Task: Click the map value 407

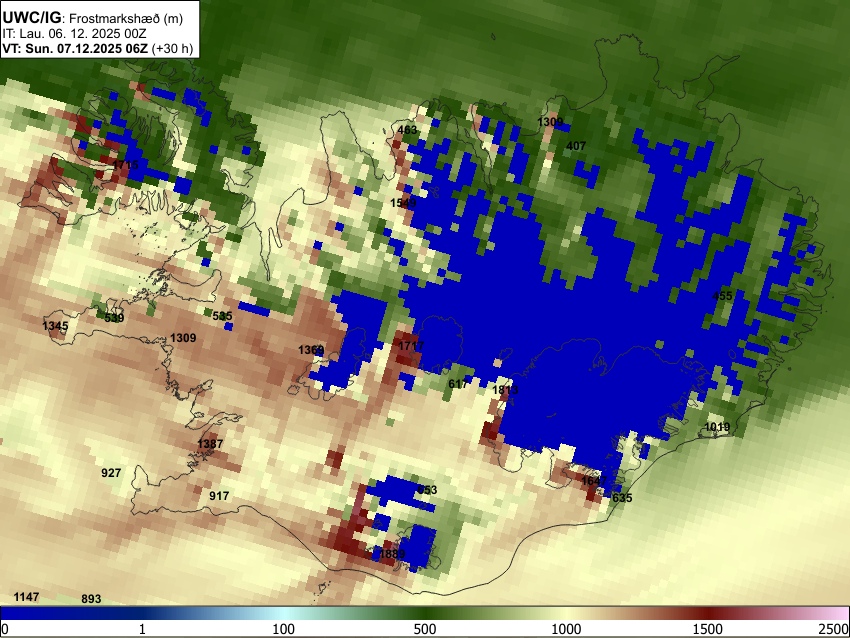Action: click(576, 146)
